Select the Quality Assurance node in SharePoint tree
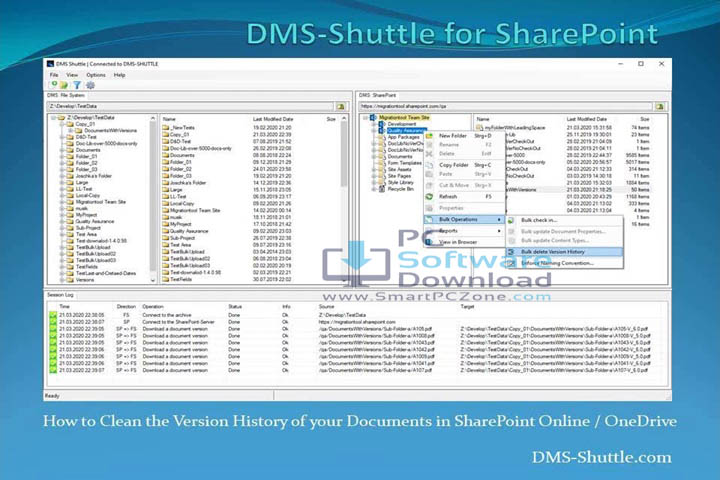 pos(406,130)
